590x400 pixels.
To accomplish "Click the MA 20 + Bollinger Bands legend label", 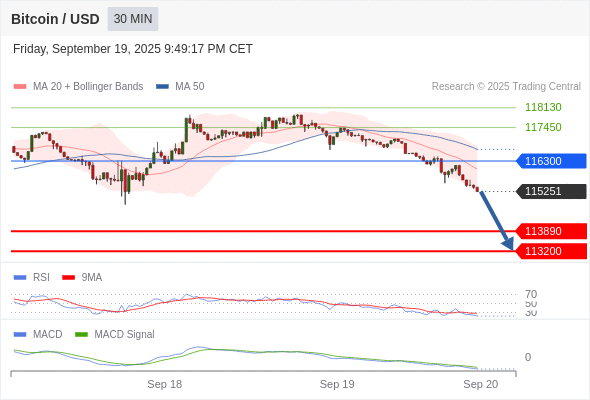I will point(88,87).
